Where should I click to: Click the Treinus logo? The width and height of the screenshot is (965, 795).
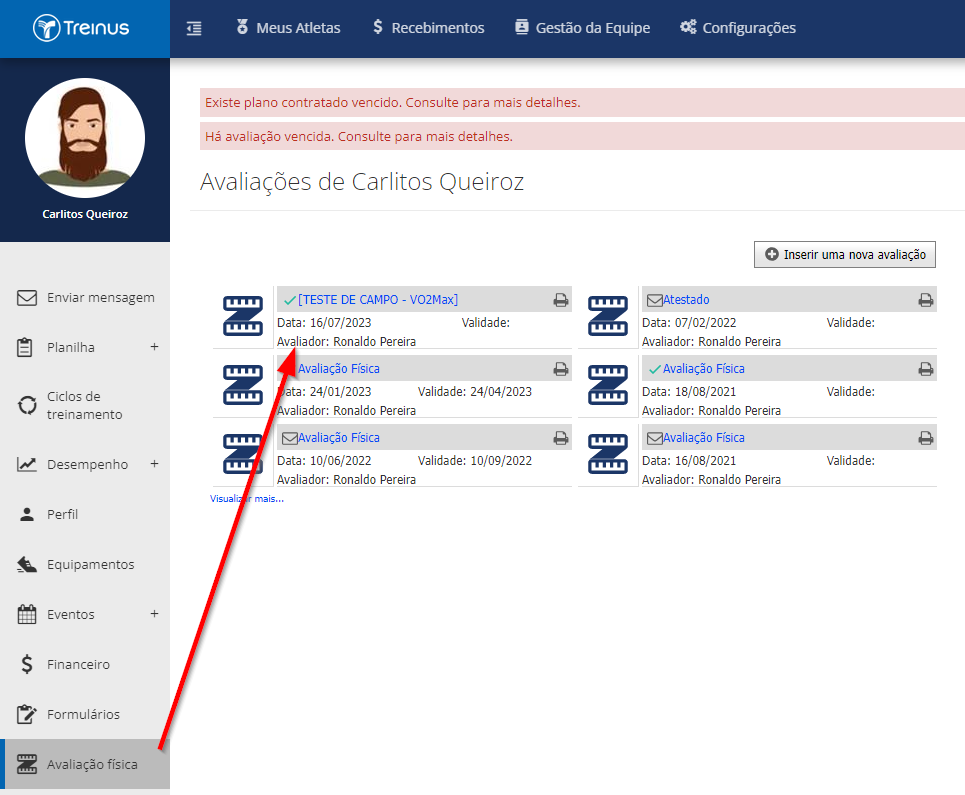click(81, 28)
